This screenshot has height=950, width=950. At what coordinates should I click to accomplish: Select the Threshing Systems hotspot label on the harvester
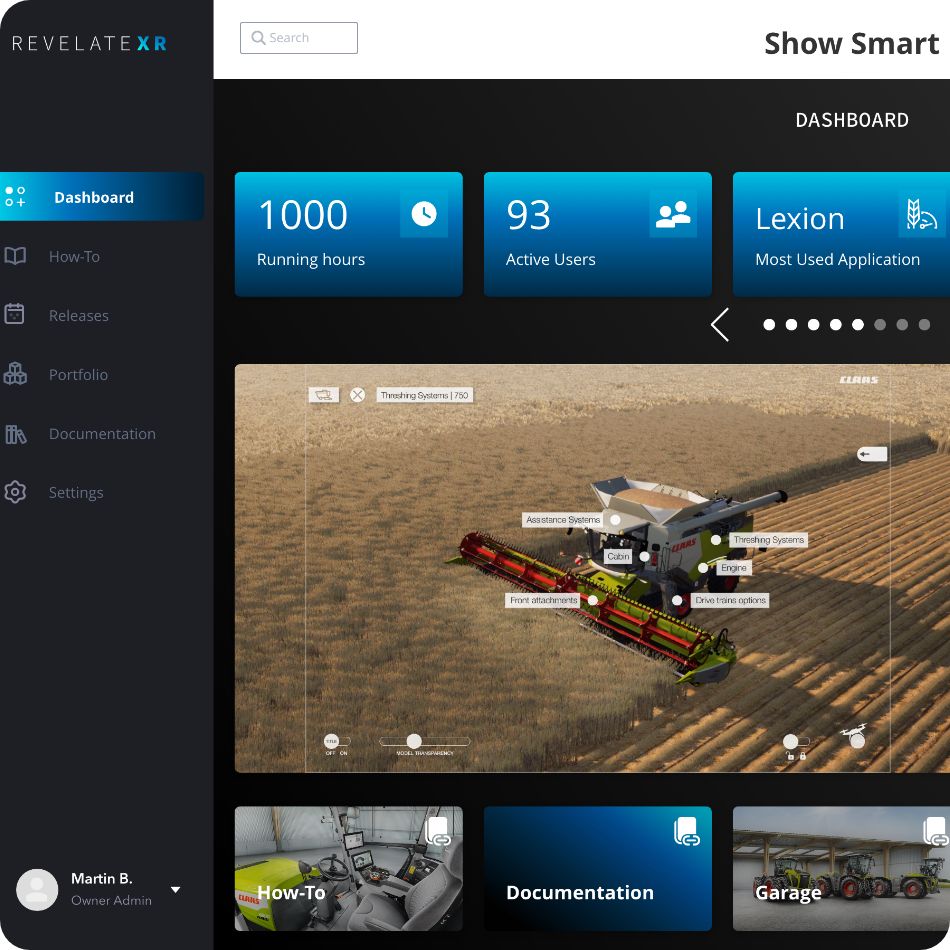768,539
